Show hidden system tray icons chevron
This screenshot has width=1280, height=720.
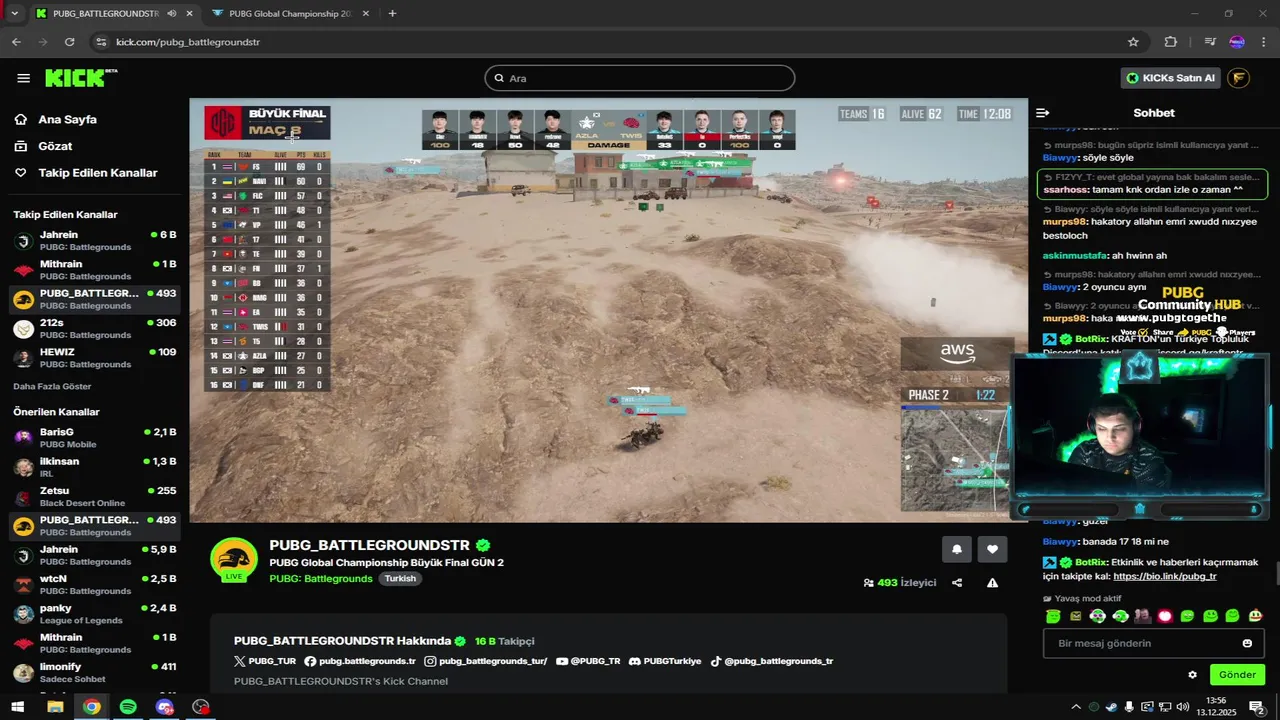click(x=1076, y=707)
